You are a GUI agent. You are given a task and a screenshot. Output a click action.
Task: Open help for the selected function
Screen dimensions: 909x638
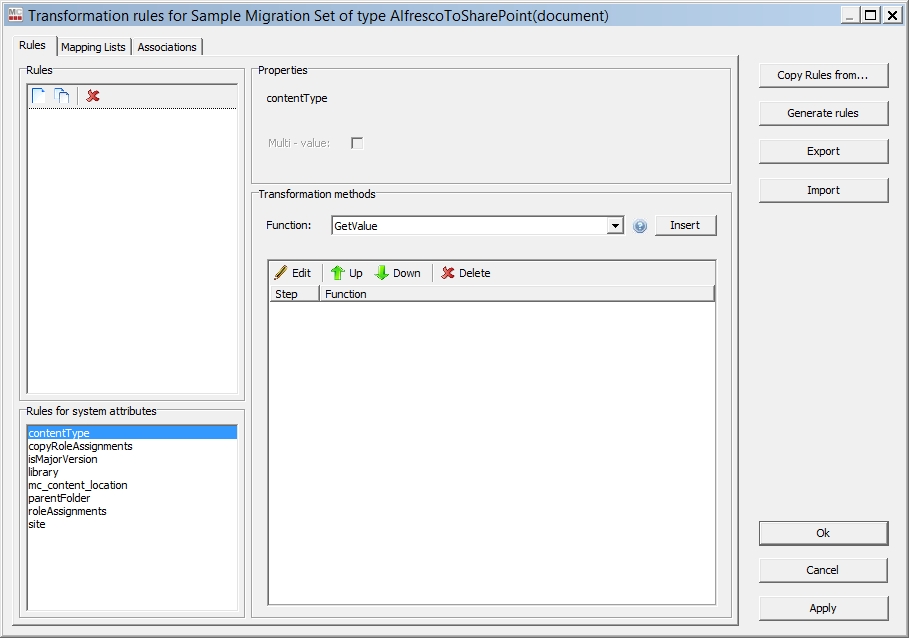[x=639, y=226]
